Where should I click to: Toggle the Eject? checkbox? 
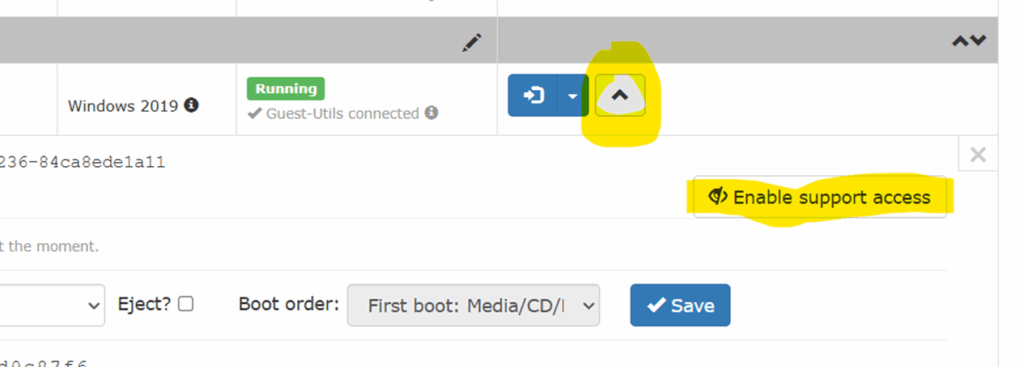click(x=186, y=304)
